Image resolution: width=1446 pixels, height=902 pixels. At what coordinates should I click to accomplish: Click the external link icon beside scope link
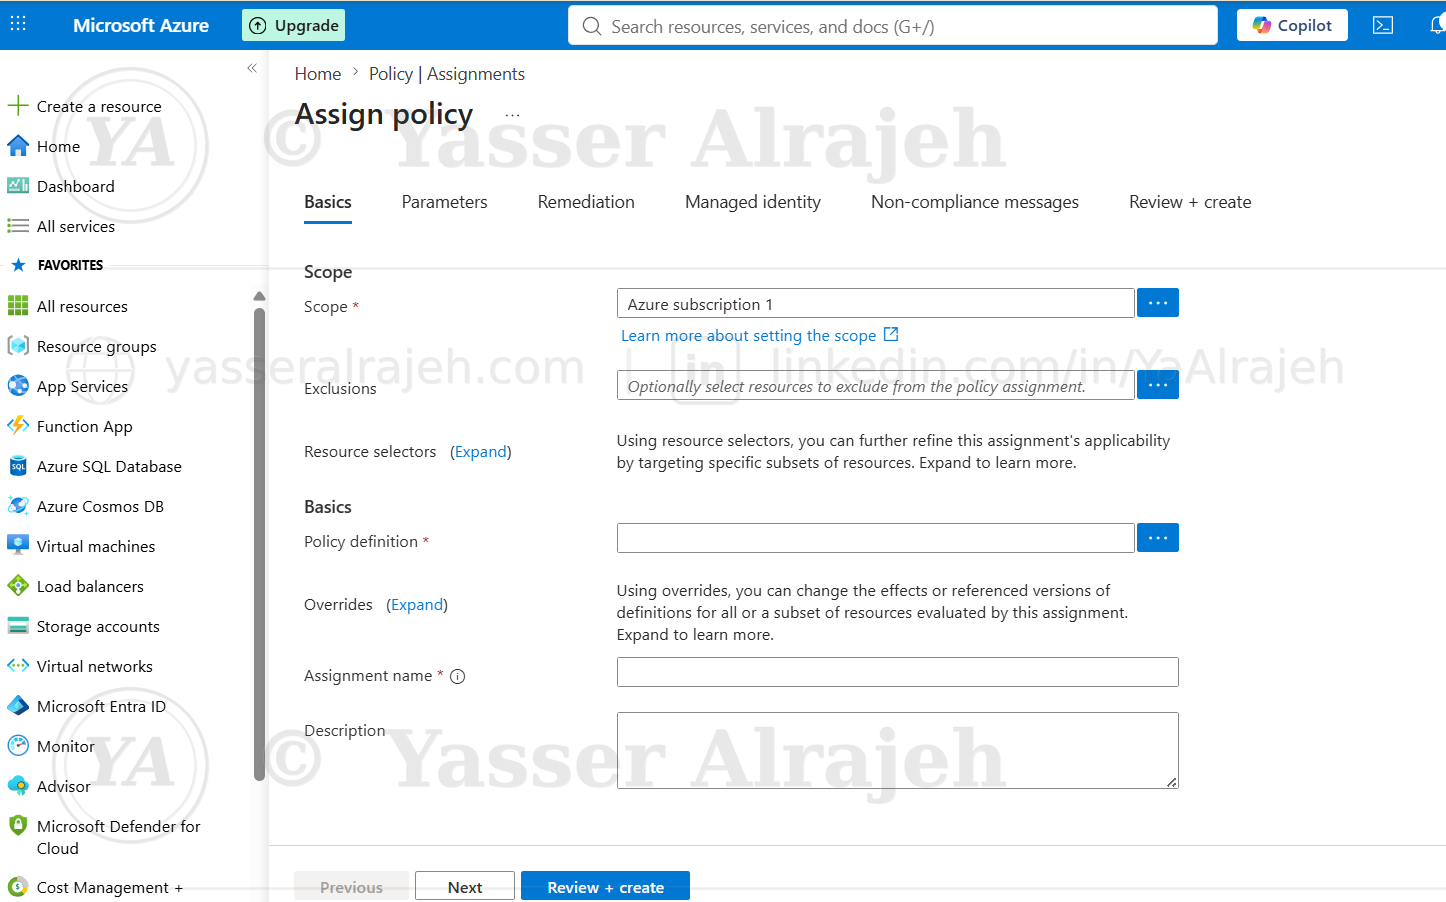[891, 334]
